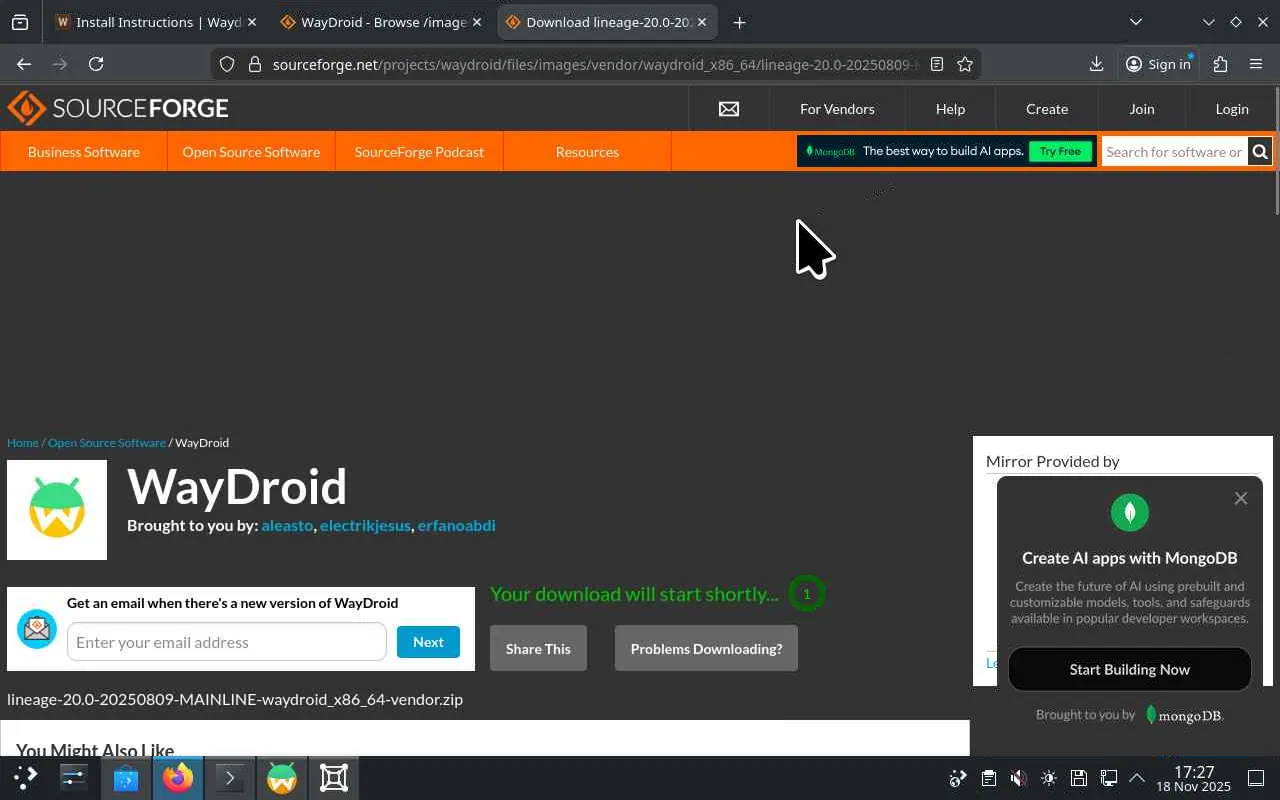Viewport: 1280px width, 800px height.
Task: Click Create in the site header
Action: click(1047, 109)
